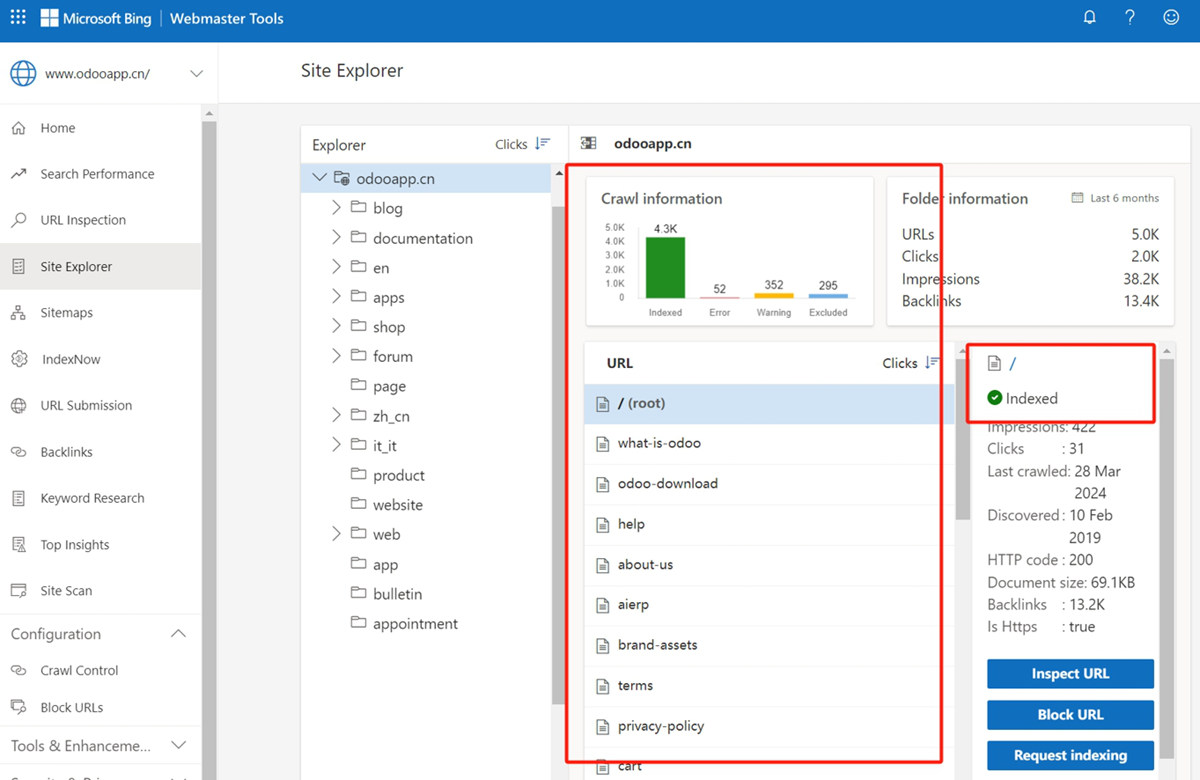
Task: Click the help question mark icon
Action: click(1130, 18)
